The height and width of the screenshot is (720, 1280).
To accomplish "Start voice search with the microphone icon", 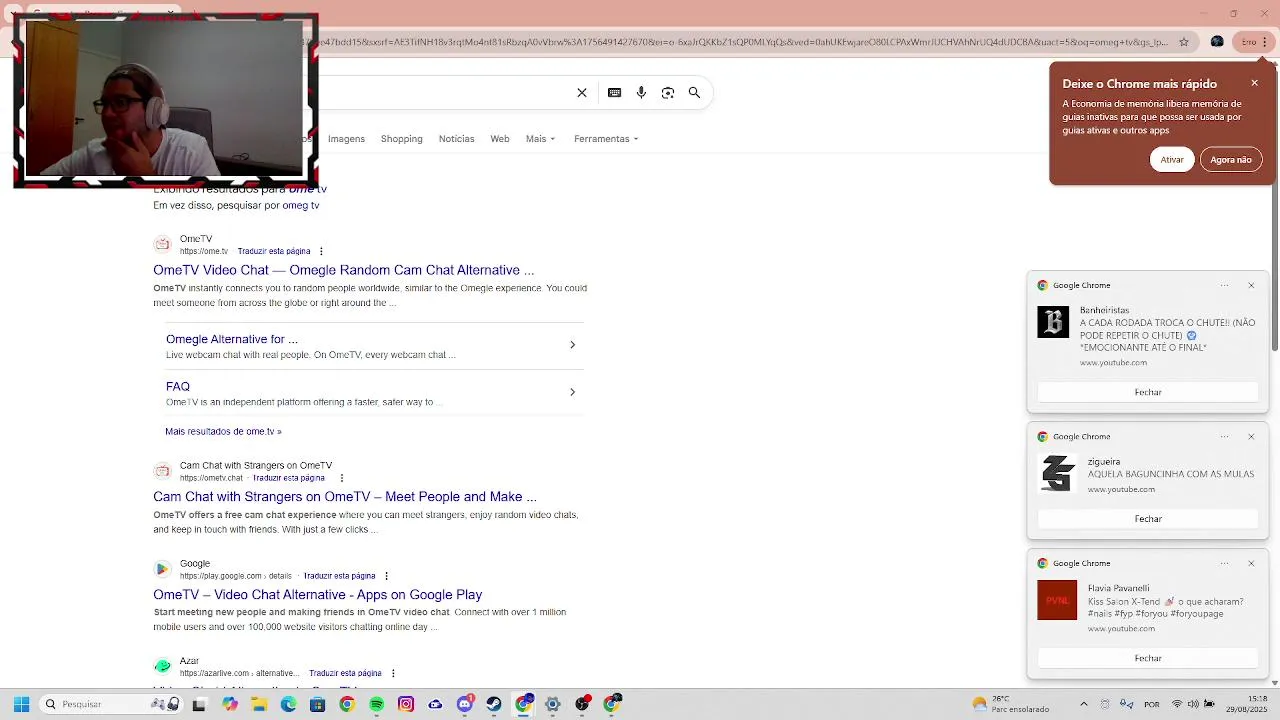I will (641, 93).
